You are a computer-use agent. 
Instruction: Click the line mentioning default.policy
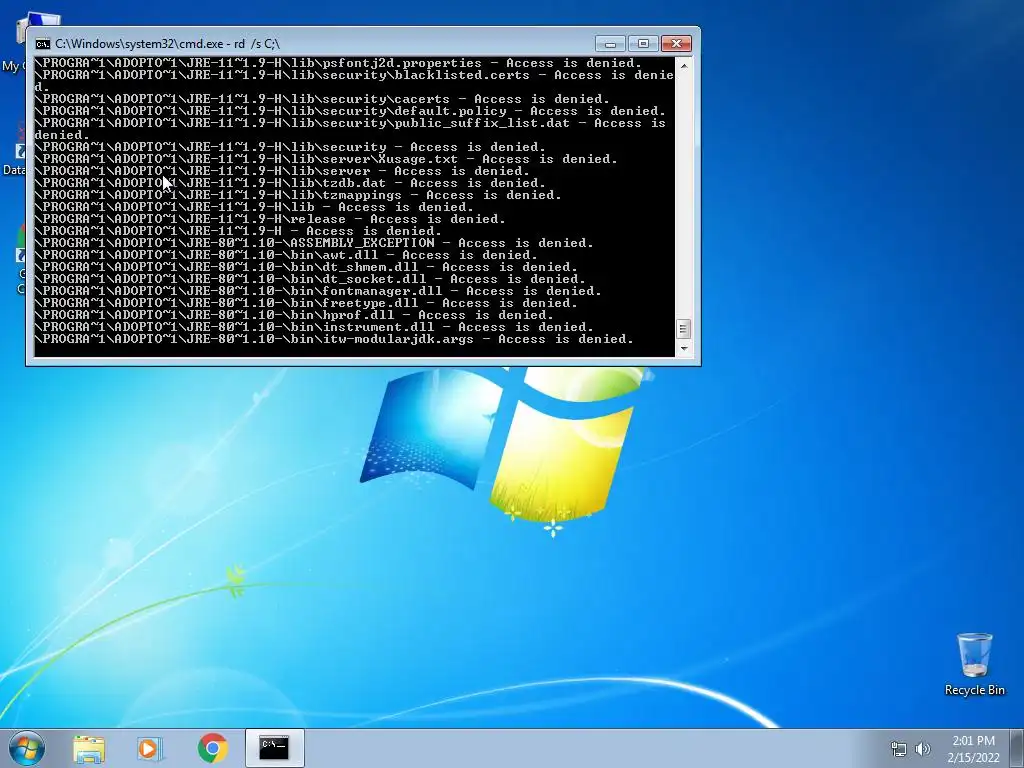click(x=350, y=111)
